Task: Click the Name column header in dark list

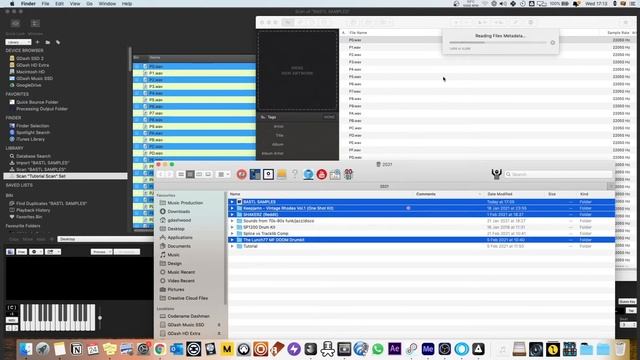Action: pos(155,58)
